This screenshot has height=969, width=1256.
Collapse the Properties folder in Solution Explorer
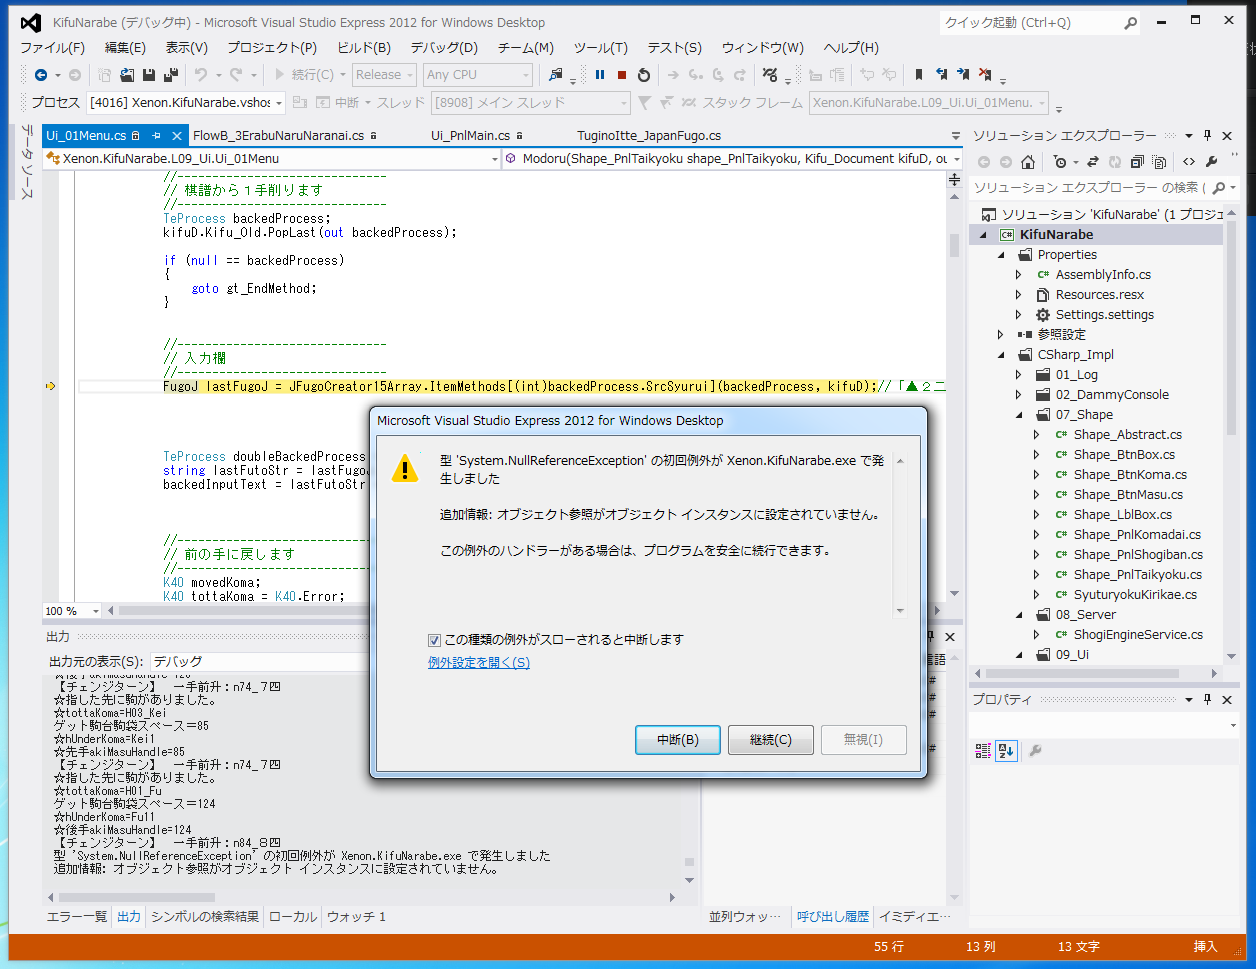click(1001, 255)
